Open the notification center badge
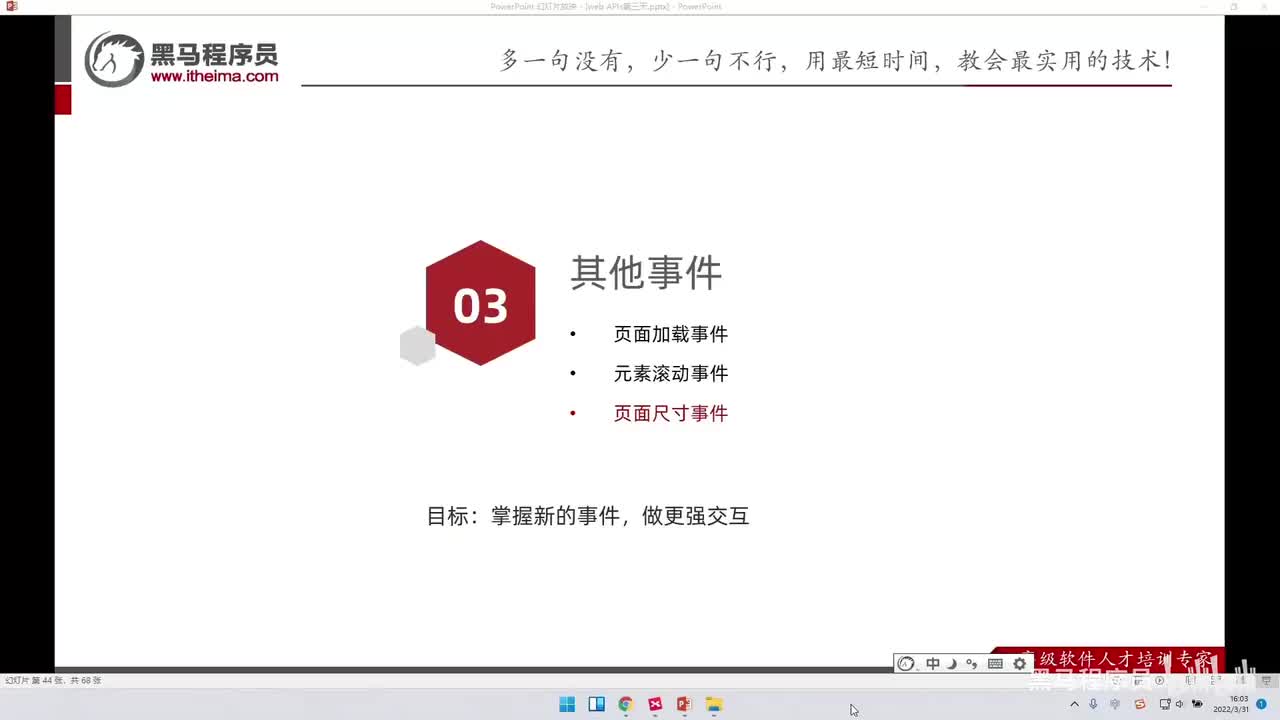The image size is (1280, 720). (1261, 704)
